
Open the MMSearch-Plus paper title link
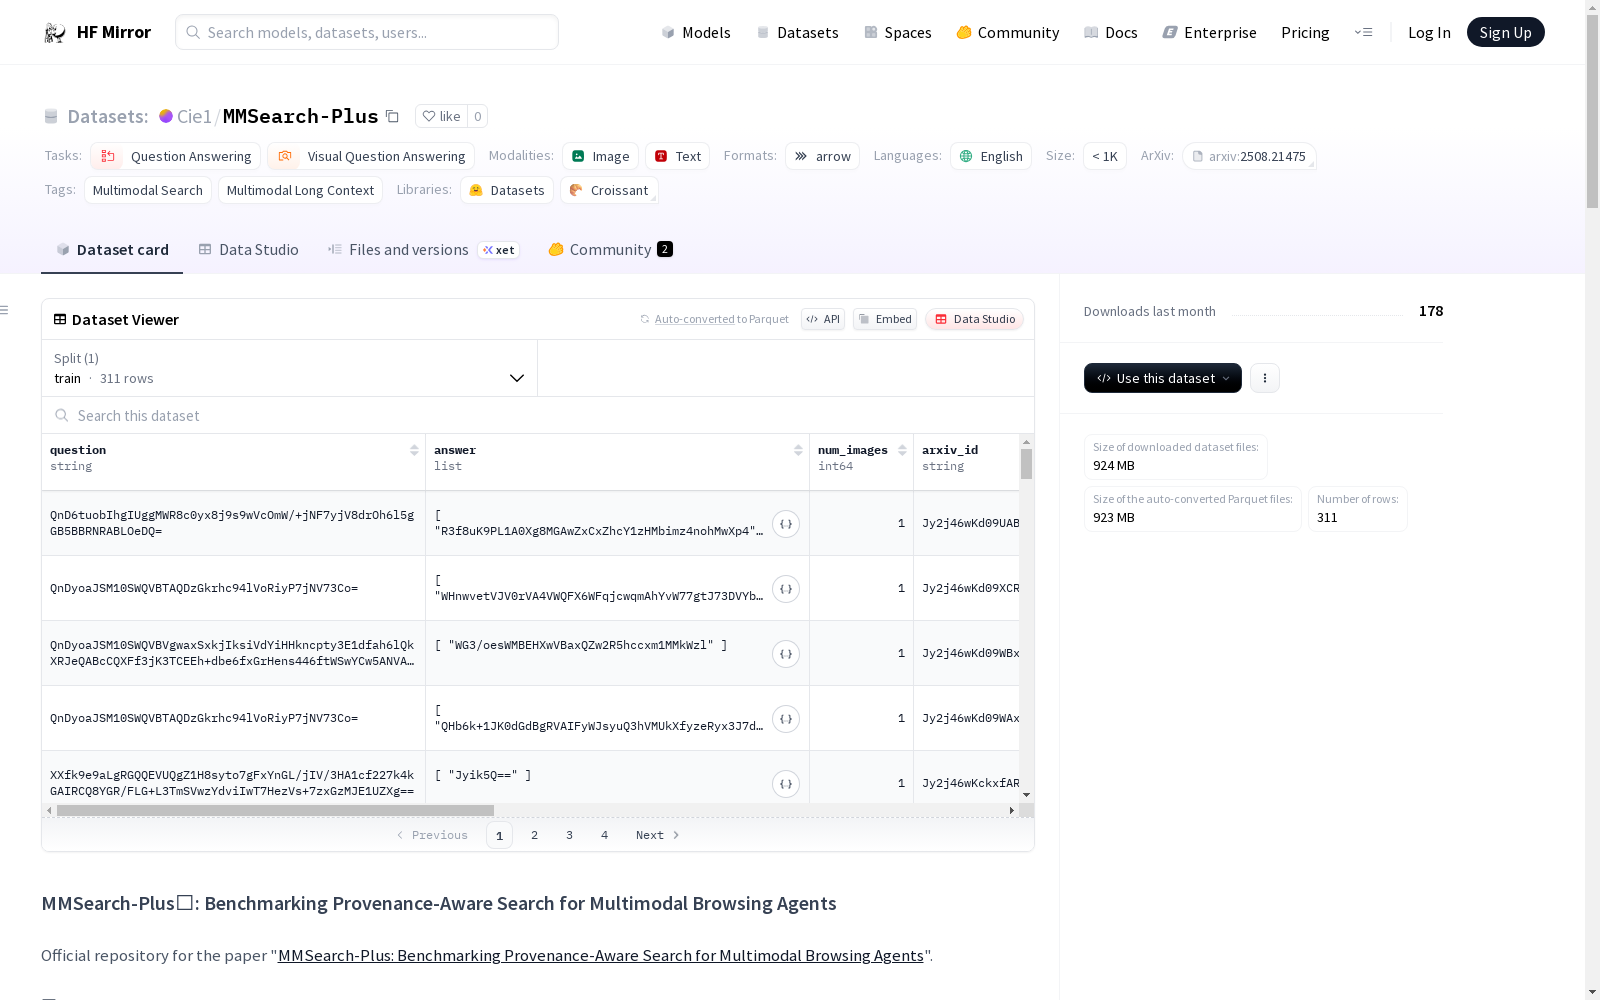coord(601,955)
